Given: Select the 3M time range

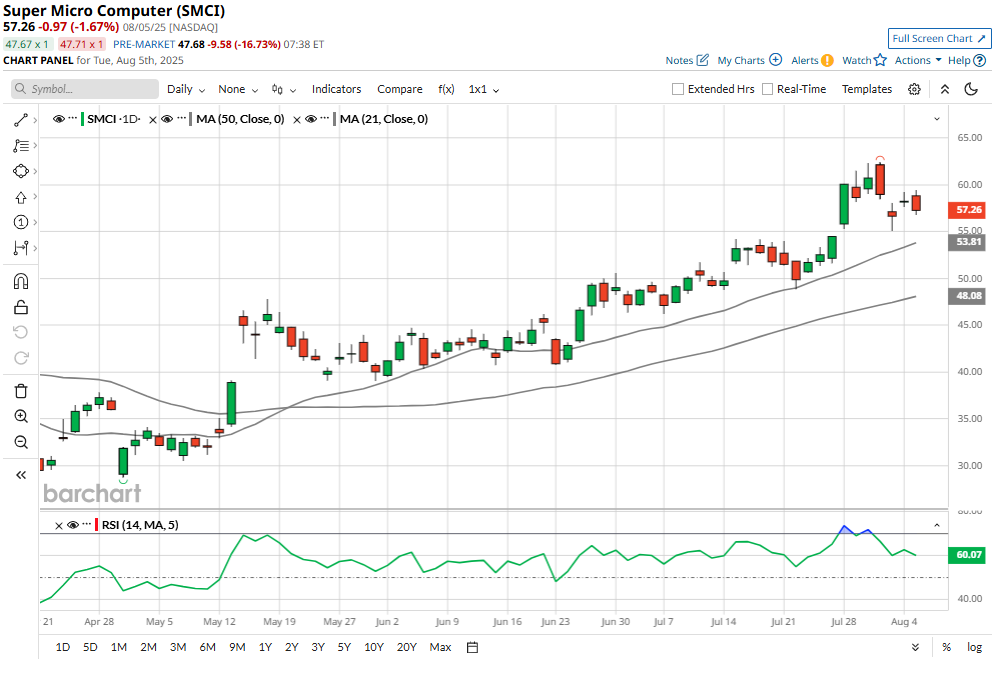Looking at the screenshot, I should (x=178, y=647).
